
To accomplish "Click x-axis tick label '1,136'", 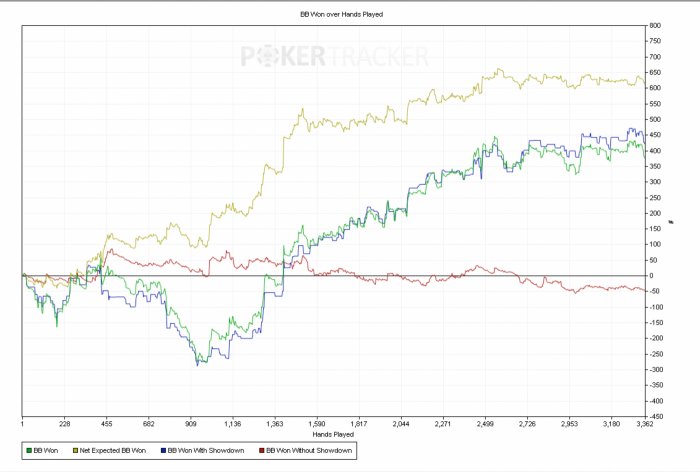I will coord(233,424).
